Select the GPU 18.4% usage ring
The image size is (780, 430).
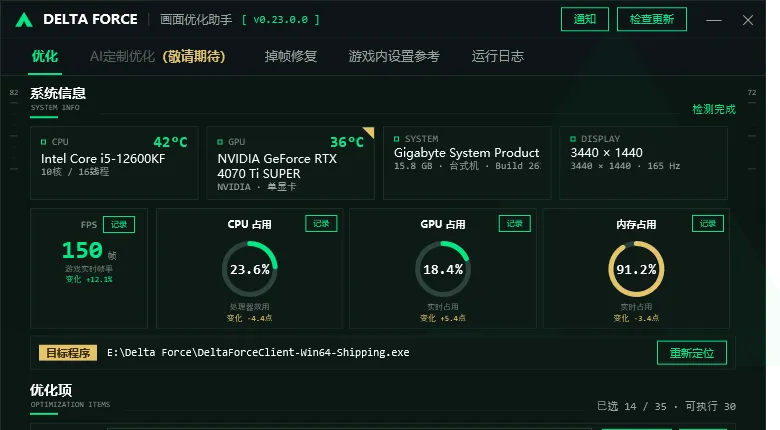pos(443,269)
